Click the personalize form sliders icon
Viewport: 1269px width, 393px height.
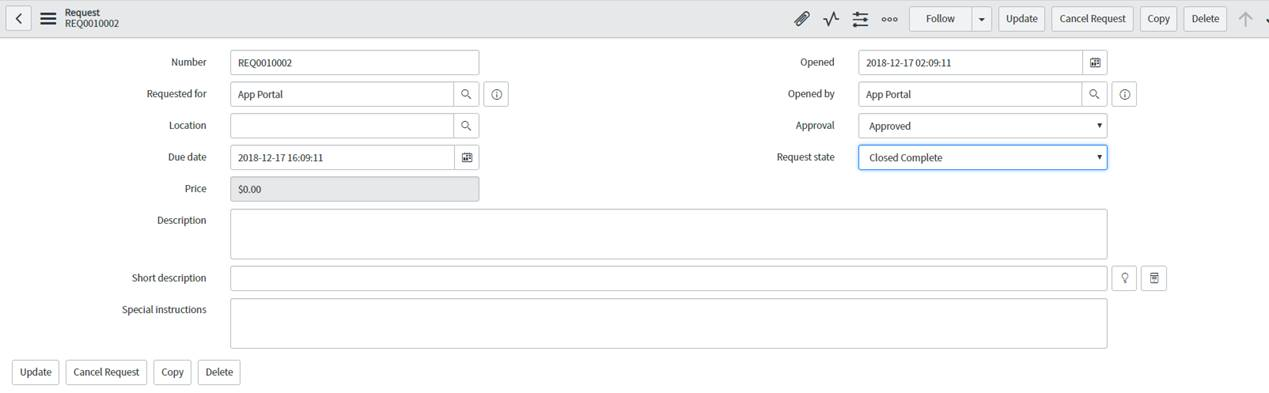[860, 18]
